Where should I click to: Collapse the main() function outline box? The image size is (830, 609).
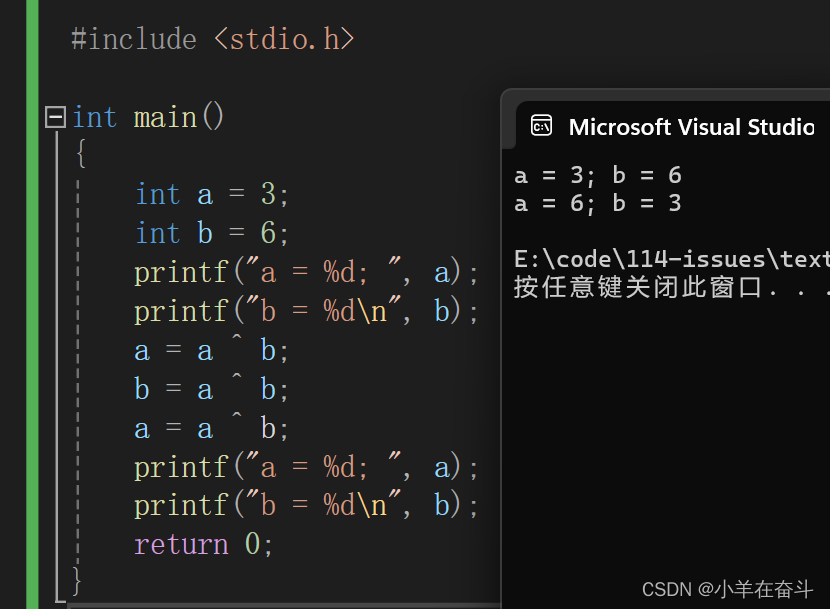tap(55, 117)
